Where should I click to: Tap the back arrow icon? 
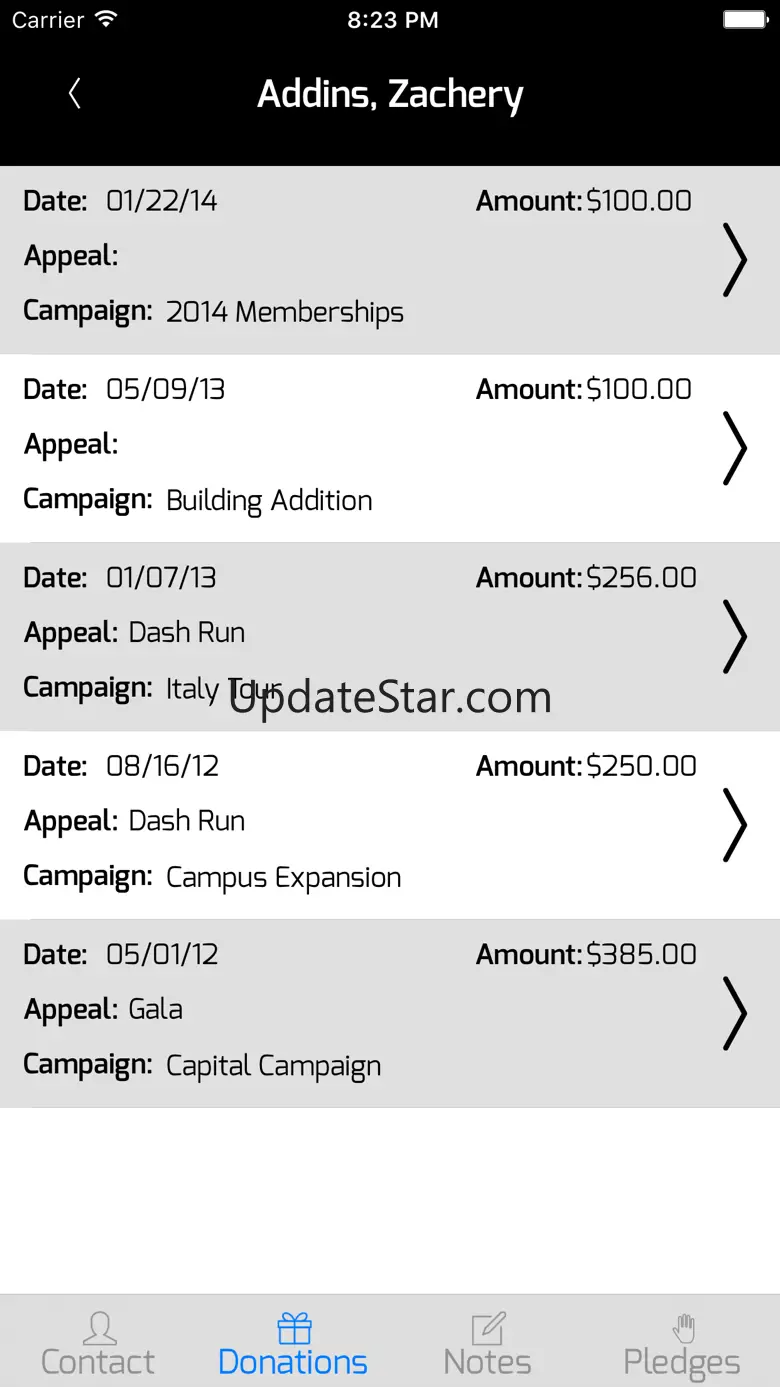[74, 94]
